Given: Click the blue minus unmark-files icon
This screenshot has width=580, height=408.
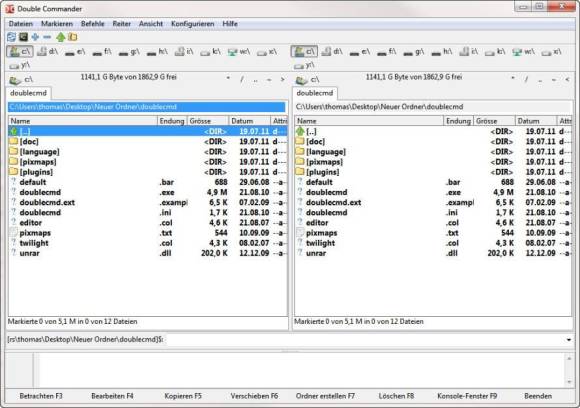Looking at the screenshot, I should [x=47, y=37].
